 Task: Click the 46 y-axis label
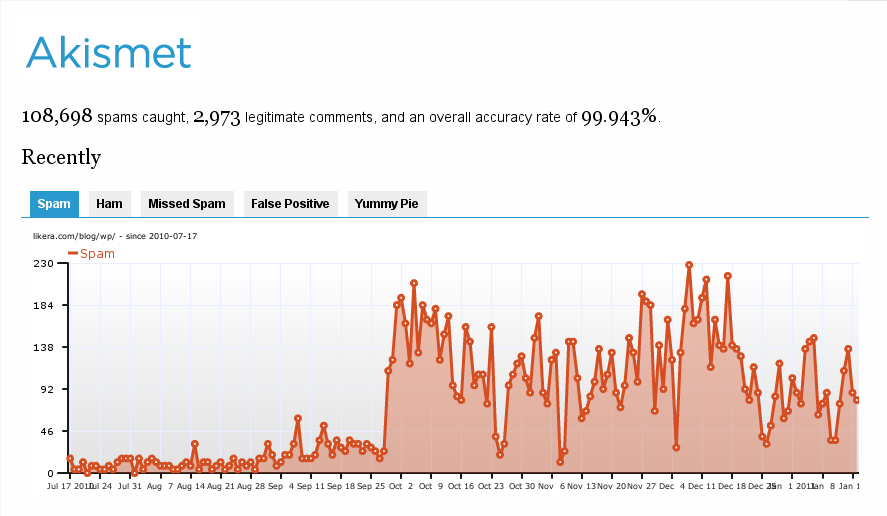46,431
